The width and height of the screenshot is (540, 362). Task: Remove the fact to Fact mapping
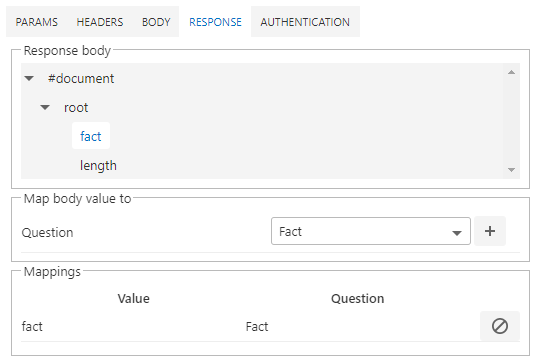(x=500, y=326)
